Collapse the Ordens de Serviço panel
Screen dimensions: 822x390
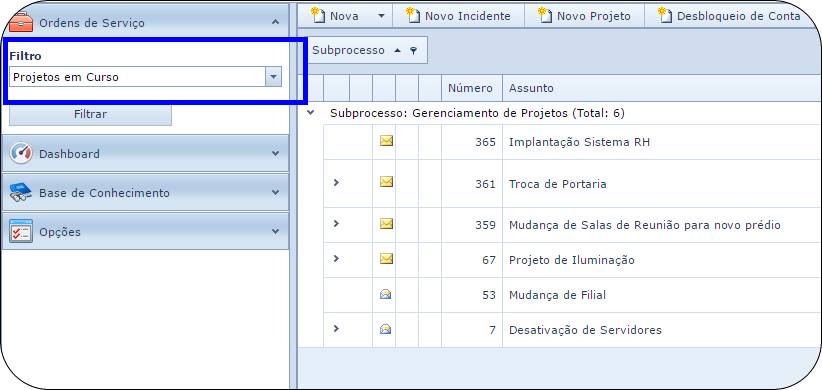tap(275, 22)
